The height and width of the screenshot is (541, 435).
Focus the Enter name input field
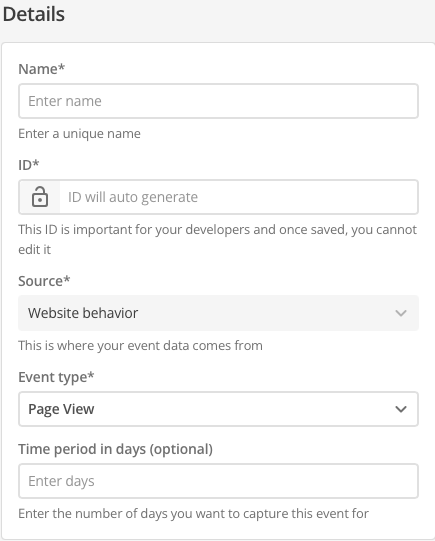click(x=218, y=101)
